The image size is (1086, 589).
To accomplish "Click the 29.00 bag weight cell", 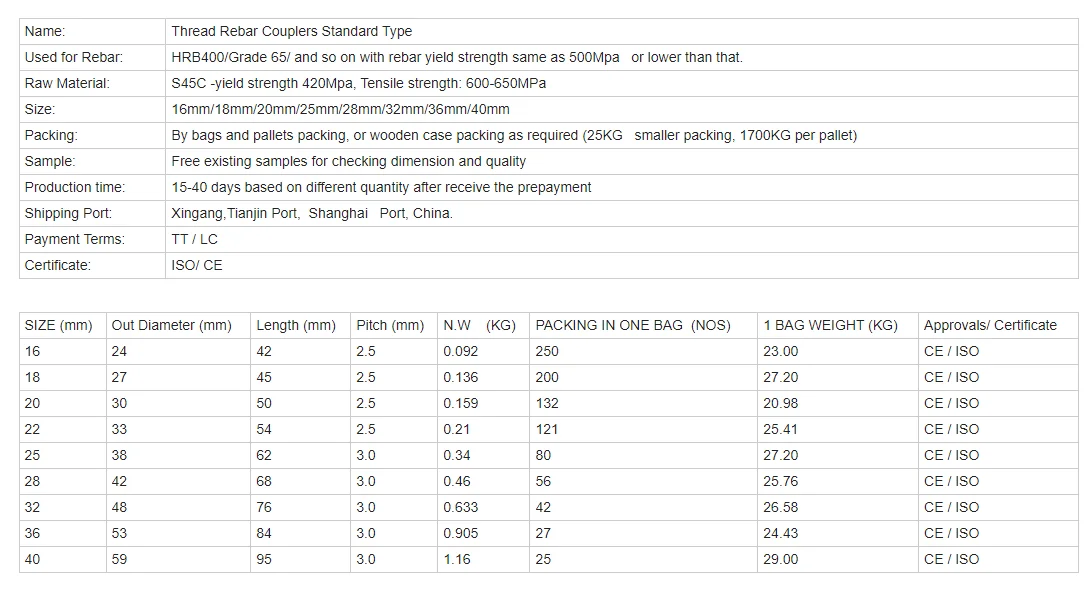I will point(837,559).
